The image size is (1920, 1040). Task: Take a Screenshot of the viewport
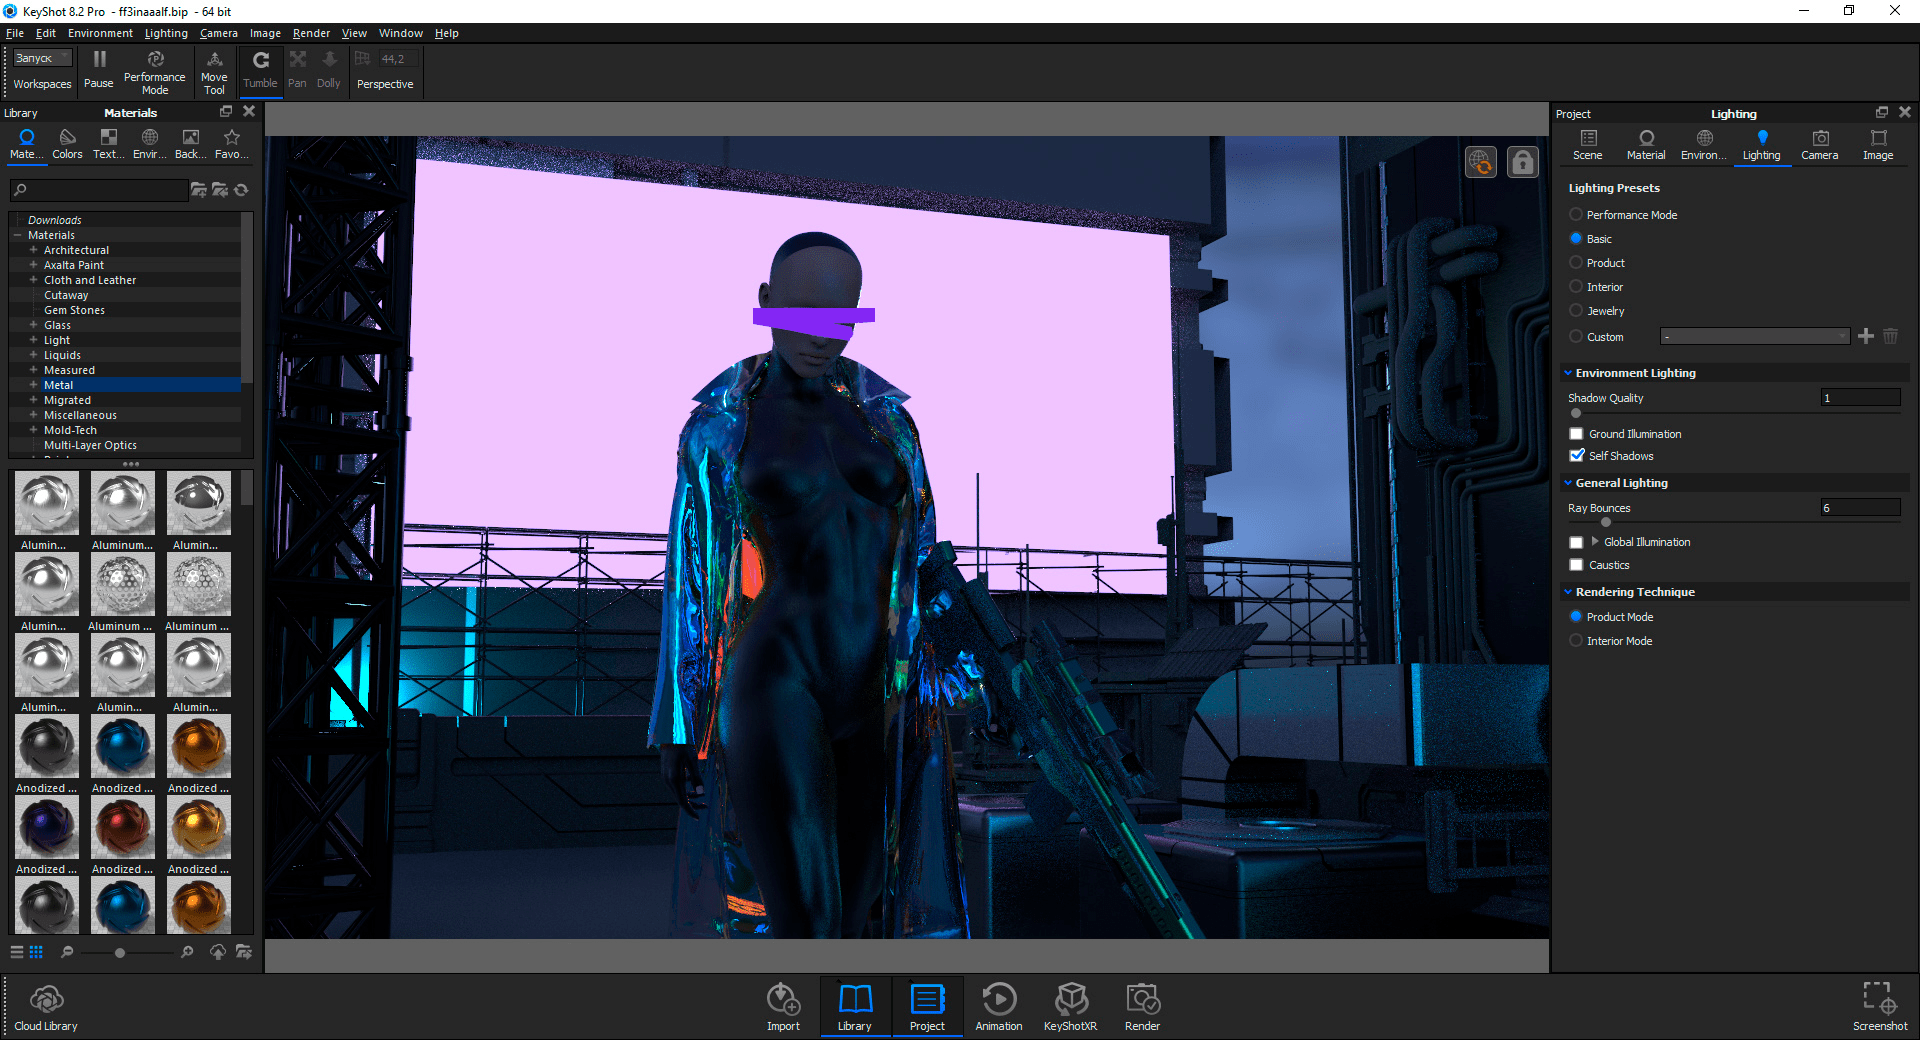pos(1880,1006)
